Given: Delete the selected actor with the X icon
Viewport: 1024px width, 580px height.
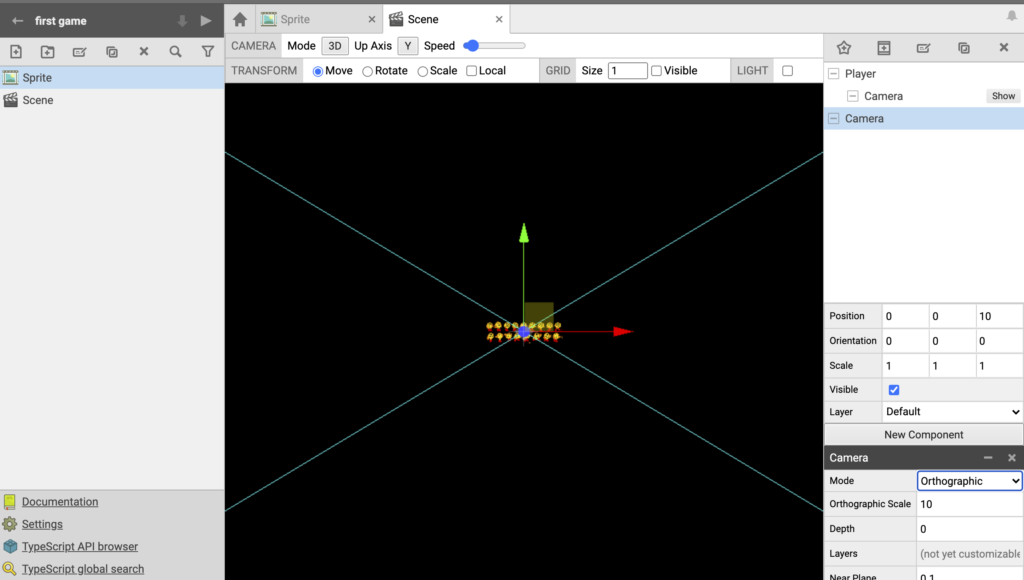Looking at the screenshot, I should tap(1004, 47).
